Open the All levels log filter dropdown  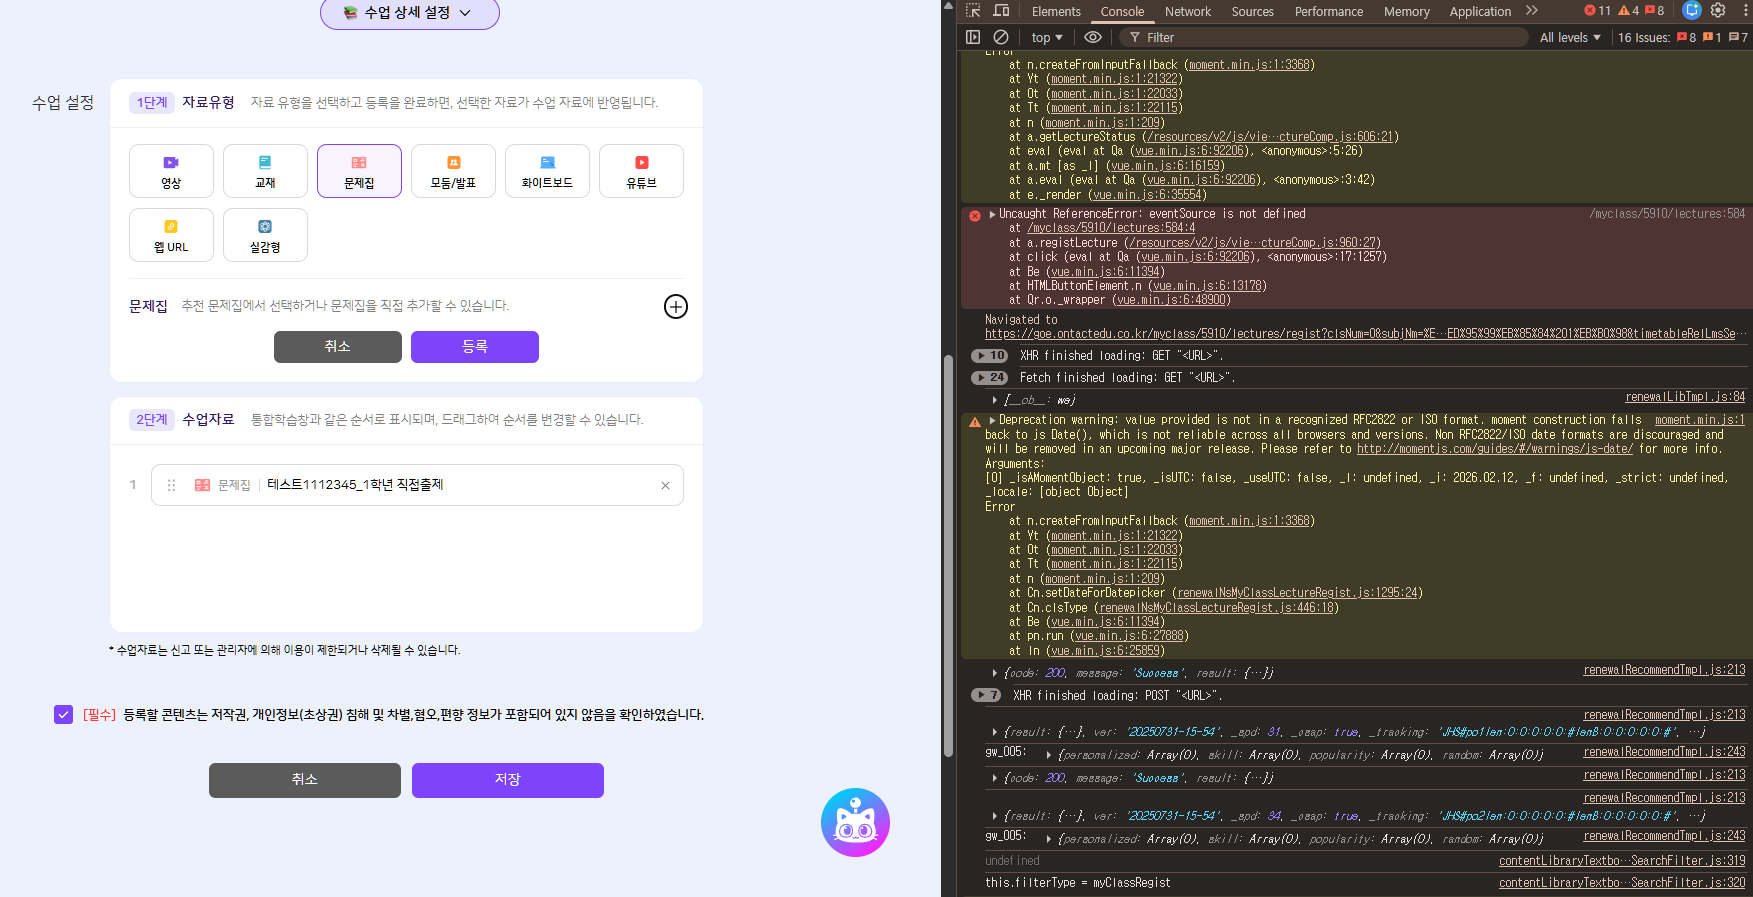(x=1570, y=37)
